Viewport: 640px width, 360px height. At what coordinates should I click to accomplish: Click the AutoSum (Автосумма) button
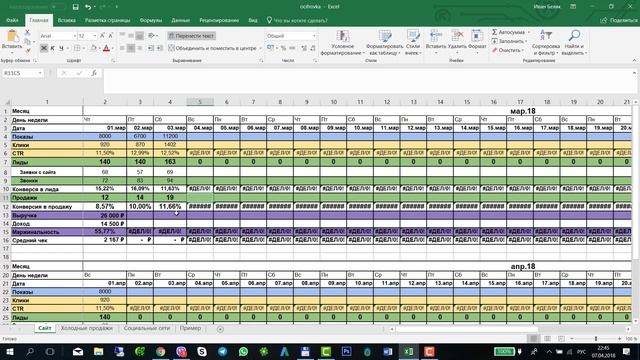[508, 32]
